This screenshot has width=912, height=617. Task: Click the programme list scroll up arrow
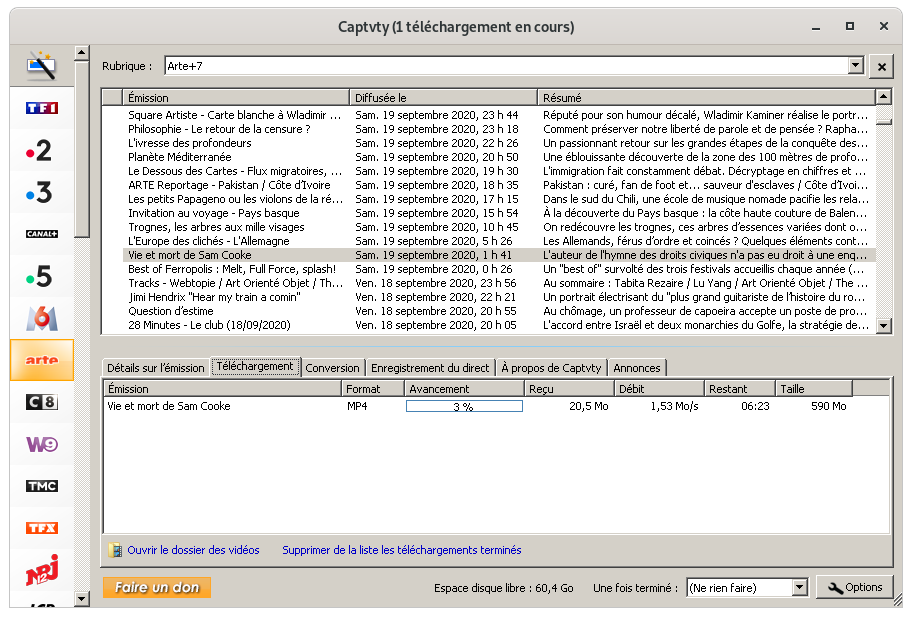884,97
